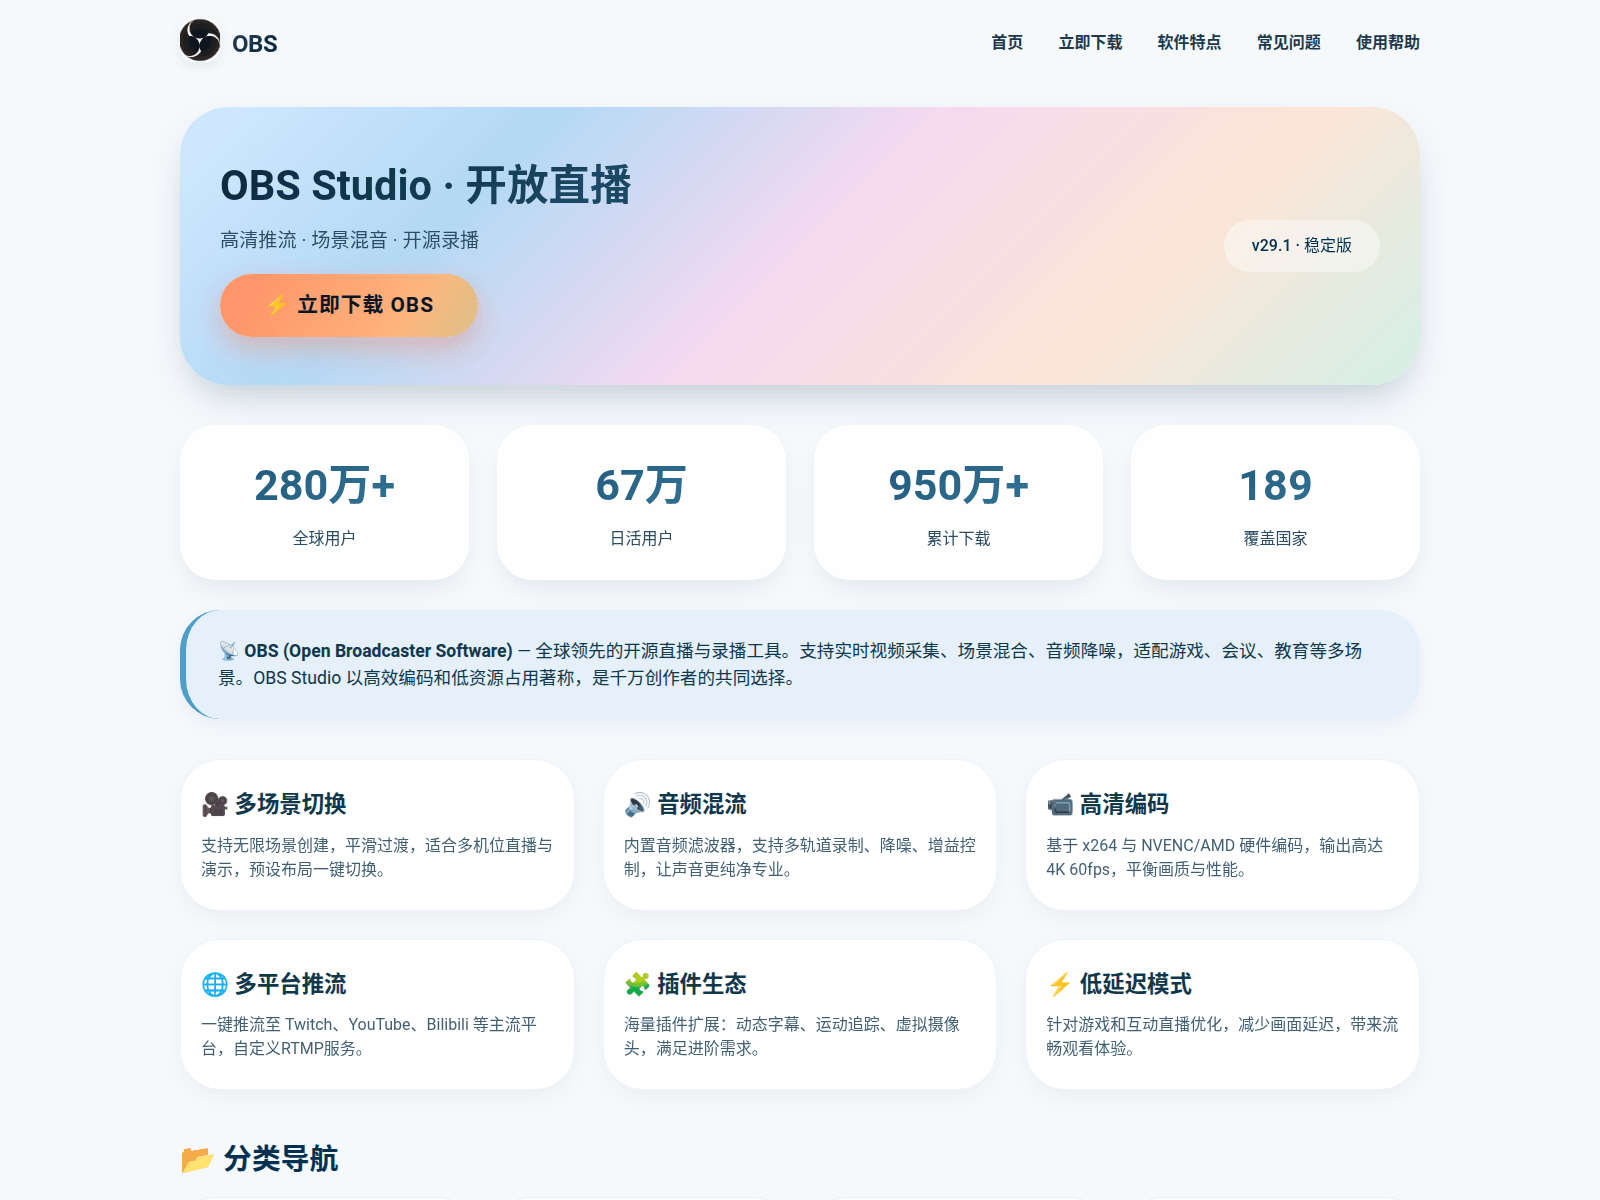Screen dimensions: 1600x1200
Task: Click the 音频混流 card title
Action: 702,804
